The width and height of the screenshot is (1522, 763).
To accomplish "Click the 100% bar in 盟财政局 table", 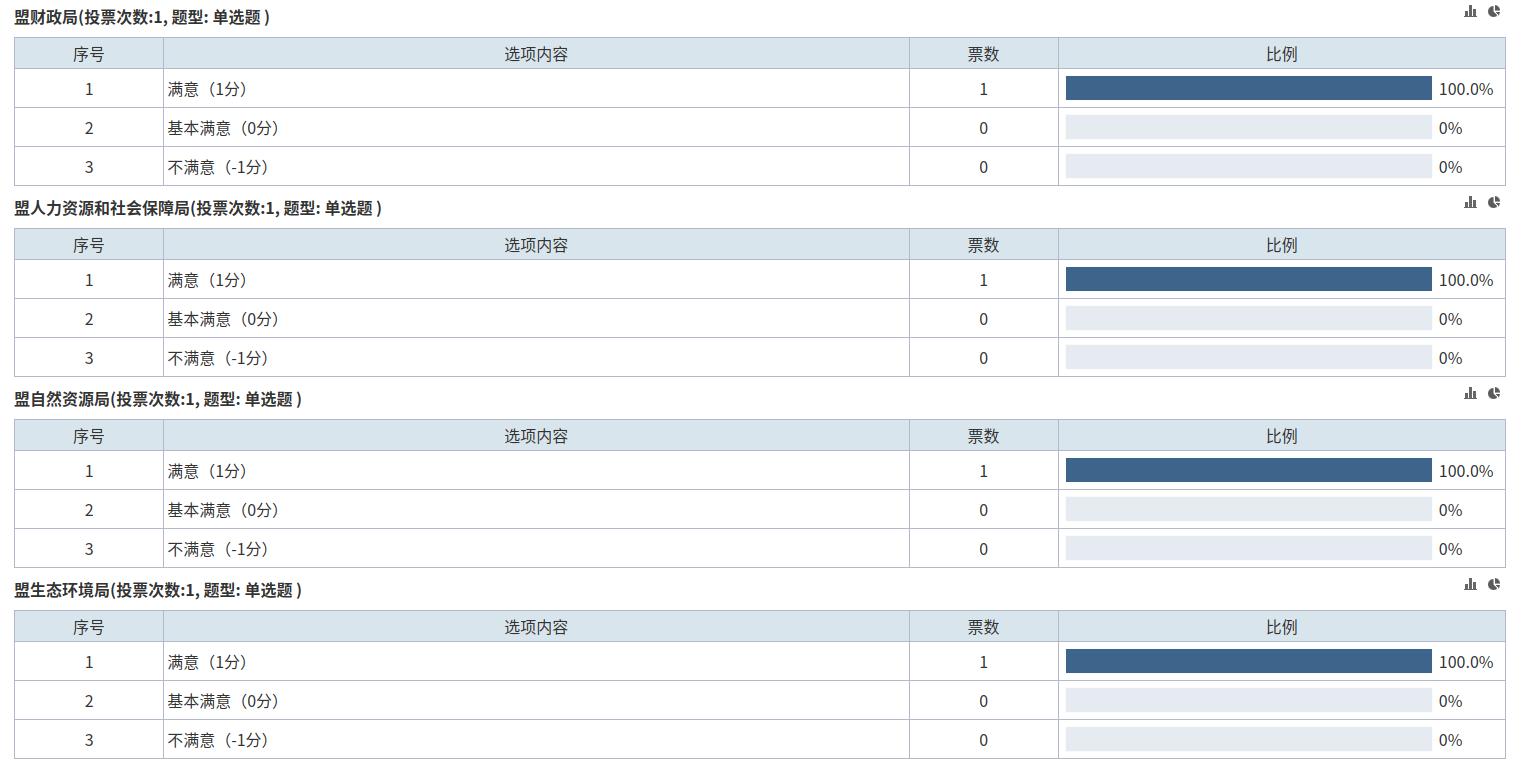I will 1248,89.
